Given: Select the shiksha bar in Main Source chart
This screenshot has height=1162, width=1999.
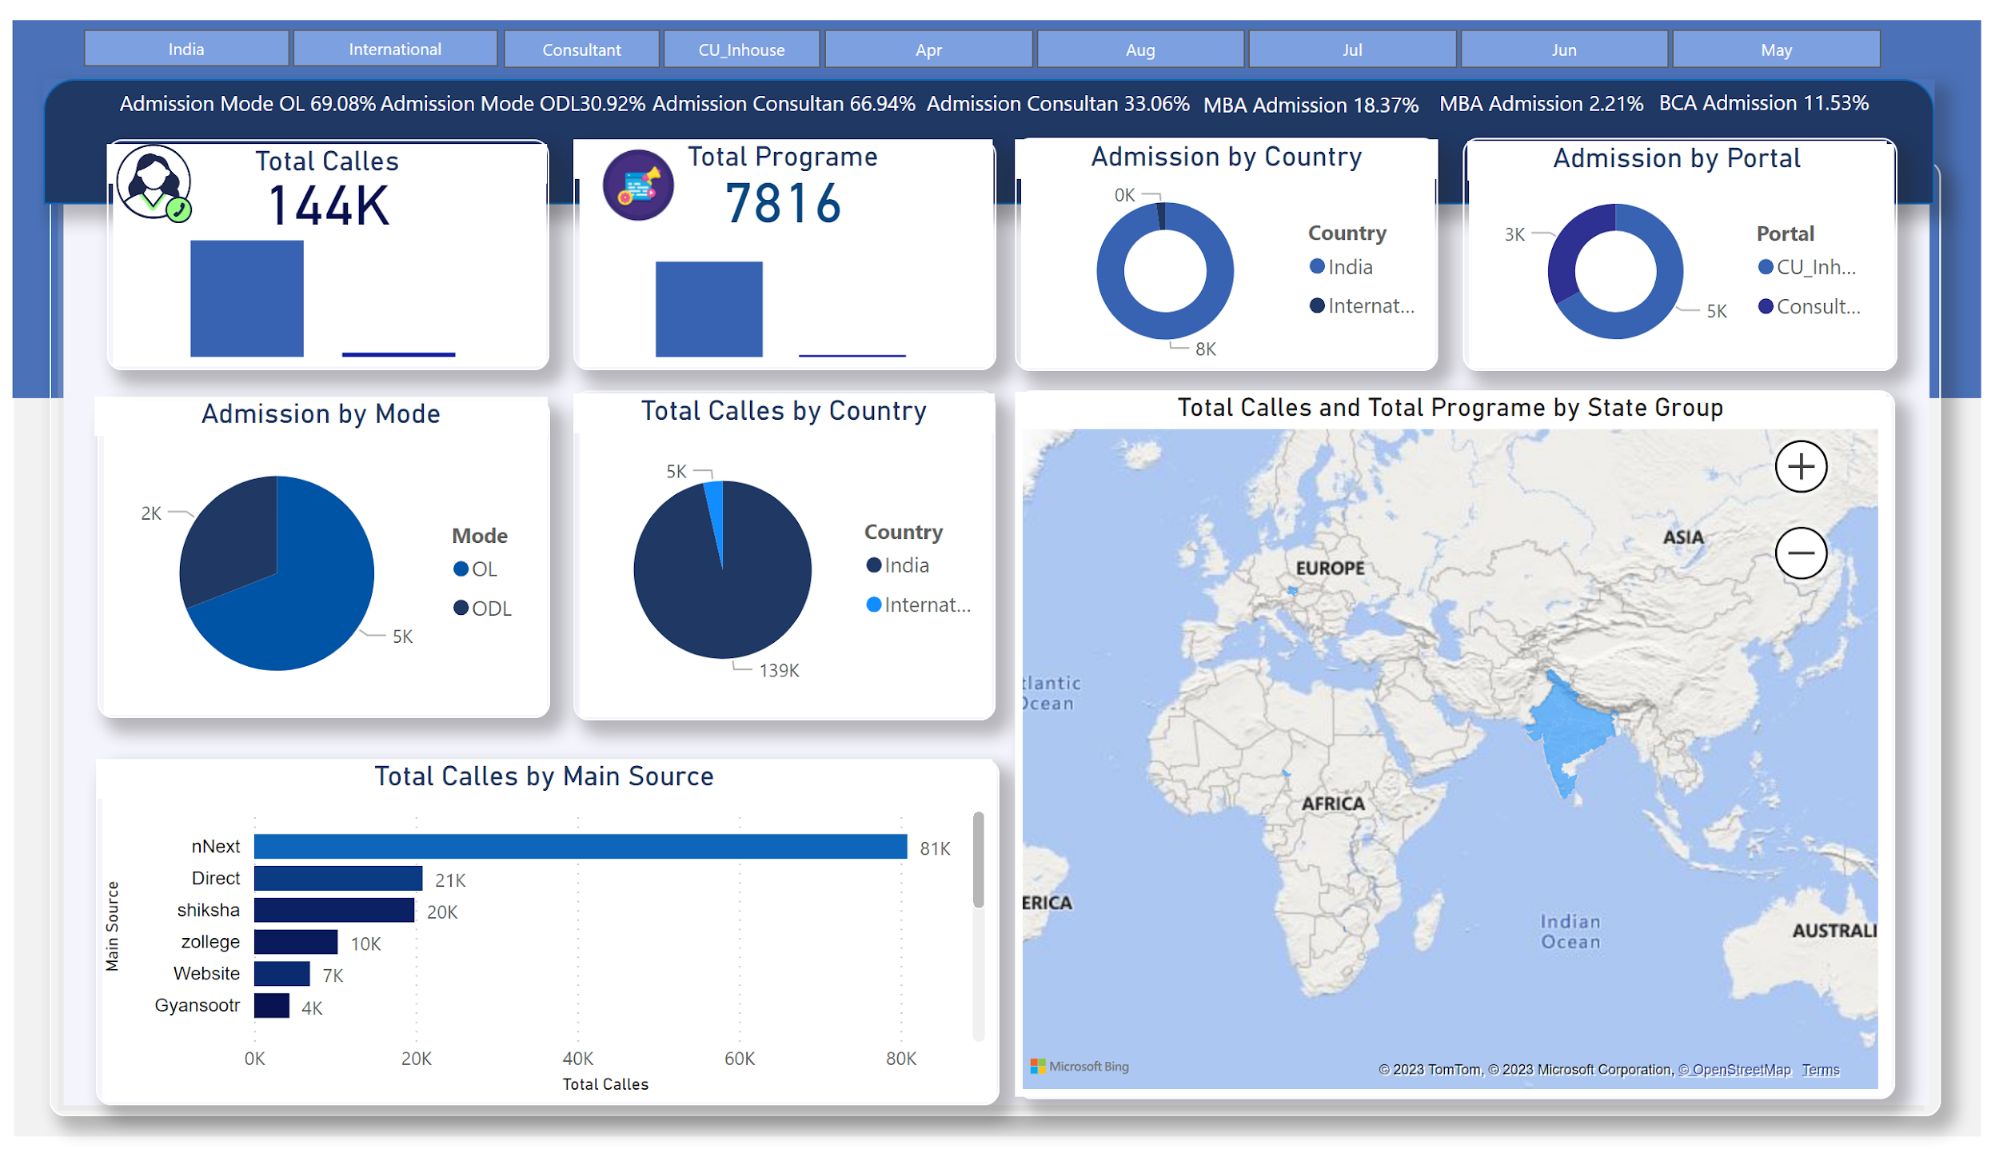Looking at the screenshot, I should click(334, 910).
